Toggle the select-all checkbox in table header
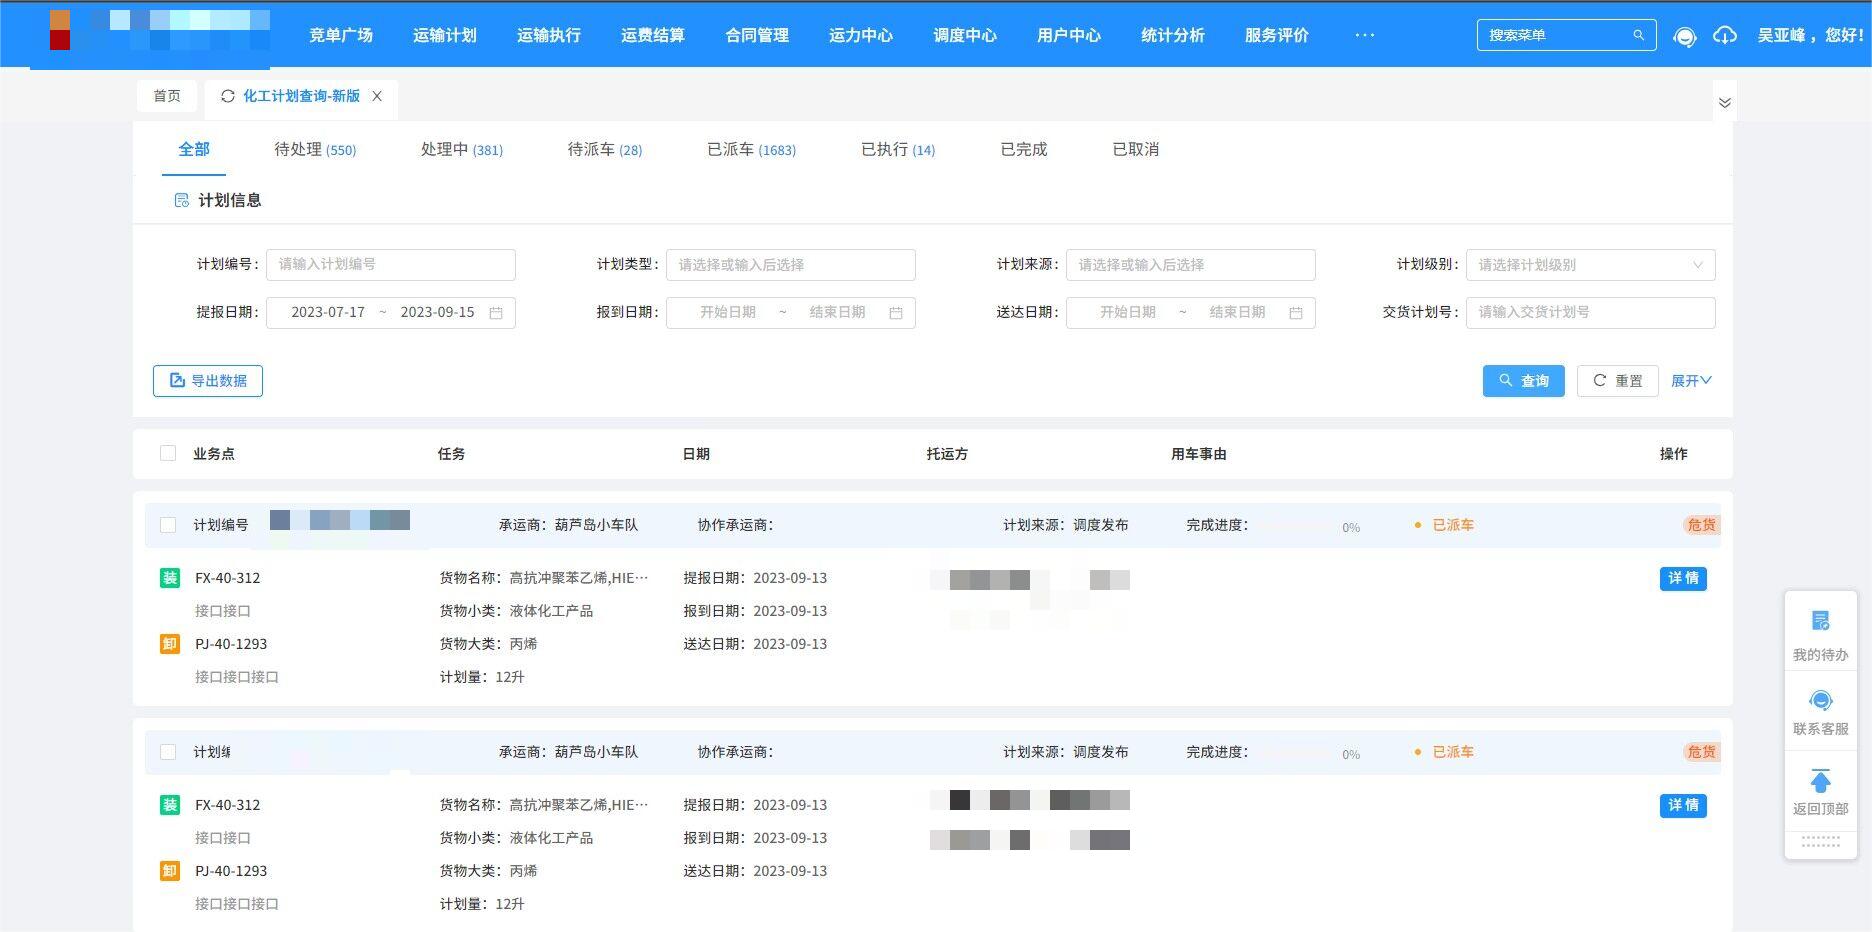 pyautogui.click(x=168, y=453)
